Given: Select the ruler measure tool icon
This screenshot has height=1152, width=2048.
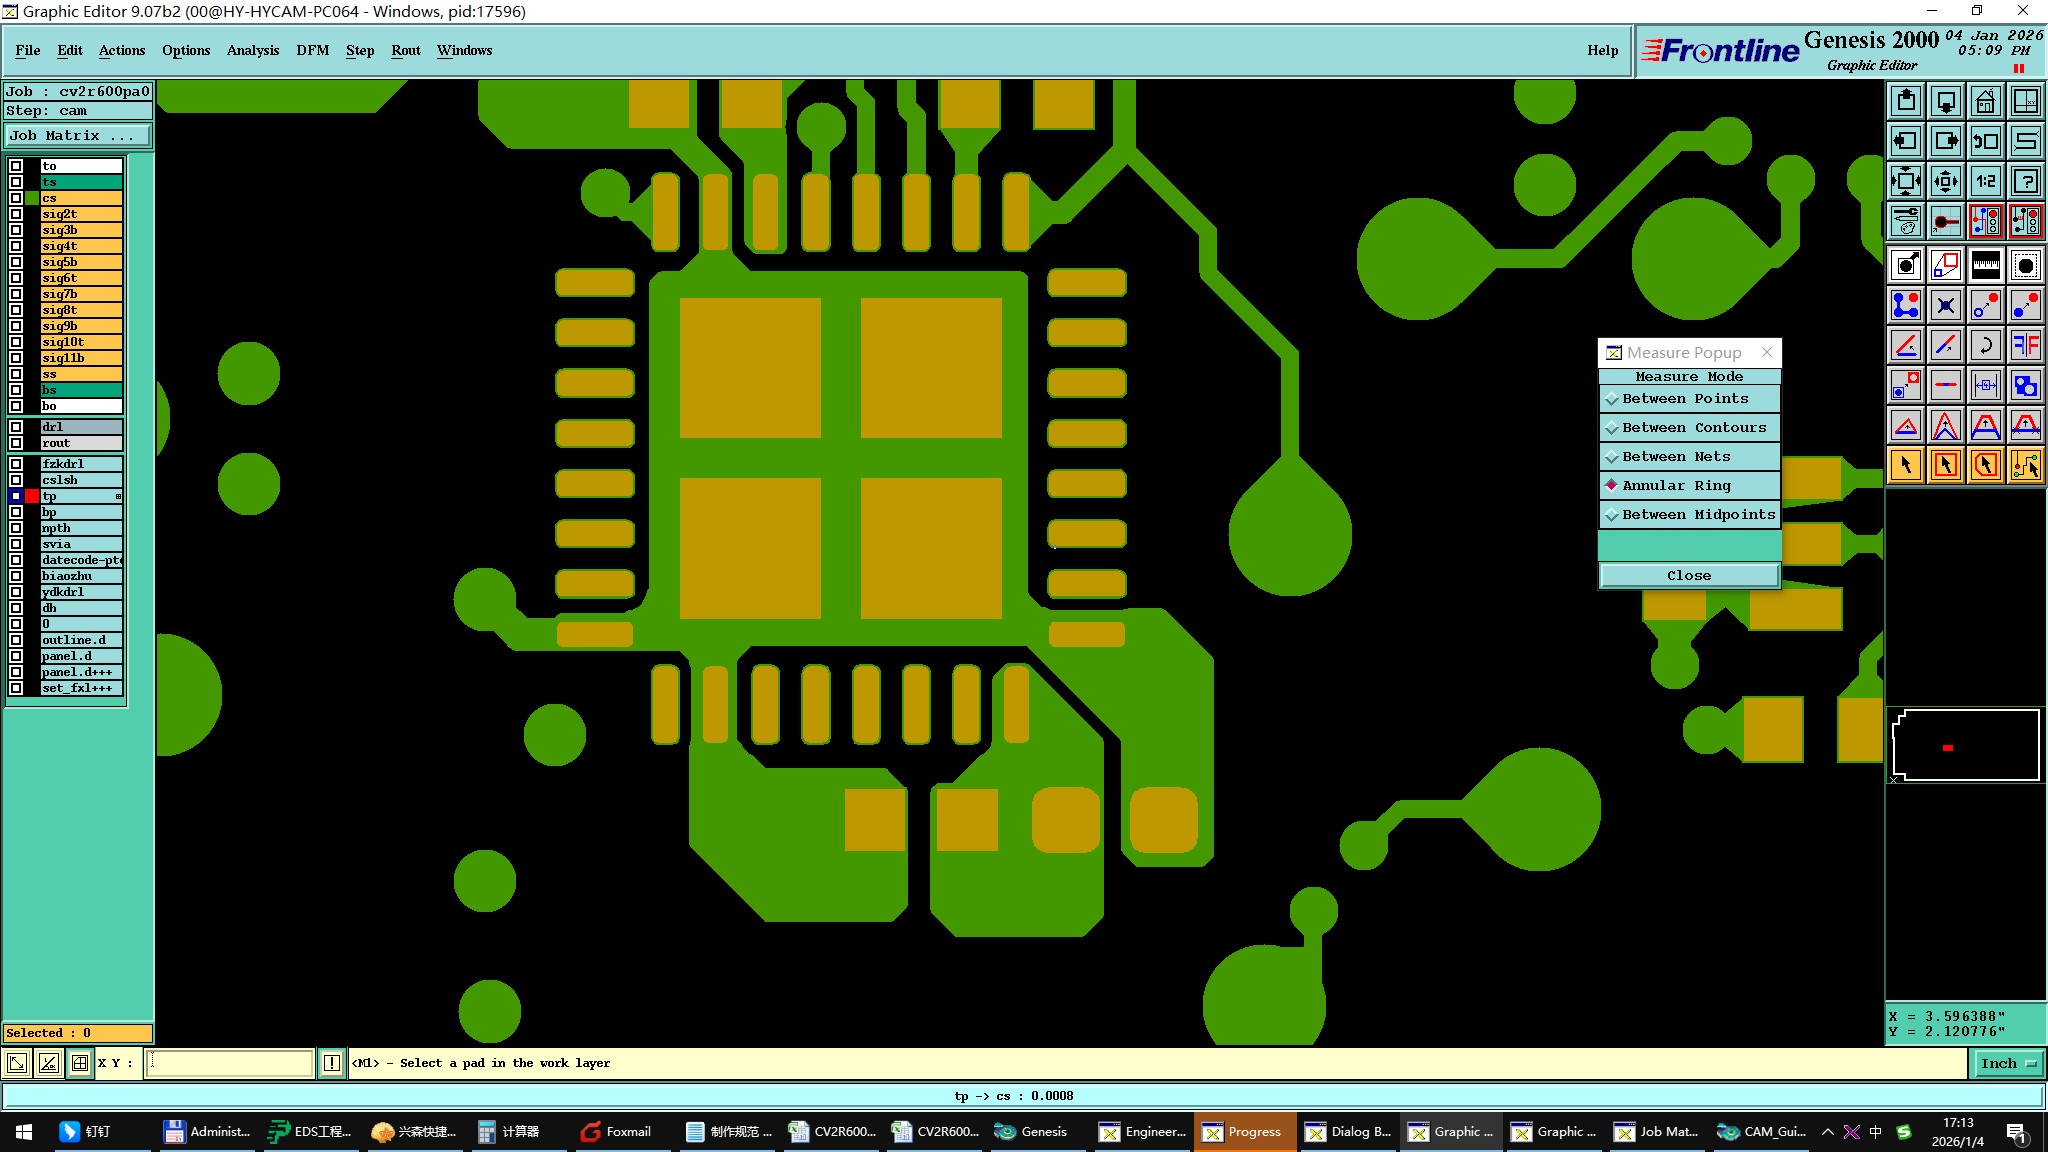Looking at the screenshot, I should (1985, 265).
